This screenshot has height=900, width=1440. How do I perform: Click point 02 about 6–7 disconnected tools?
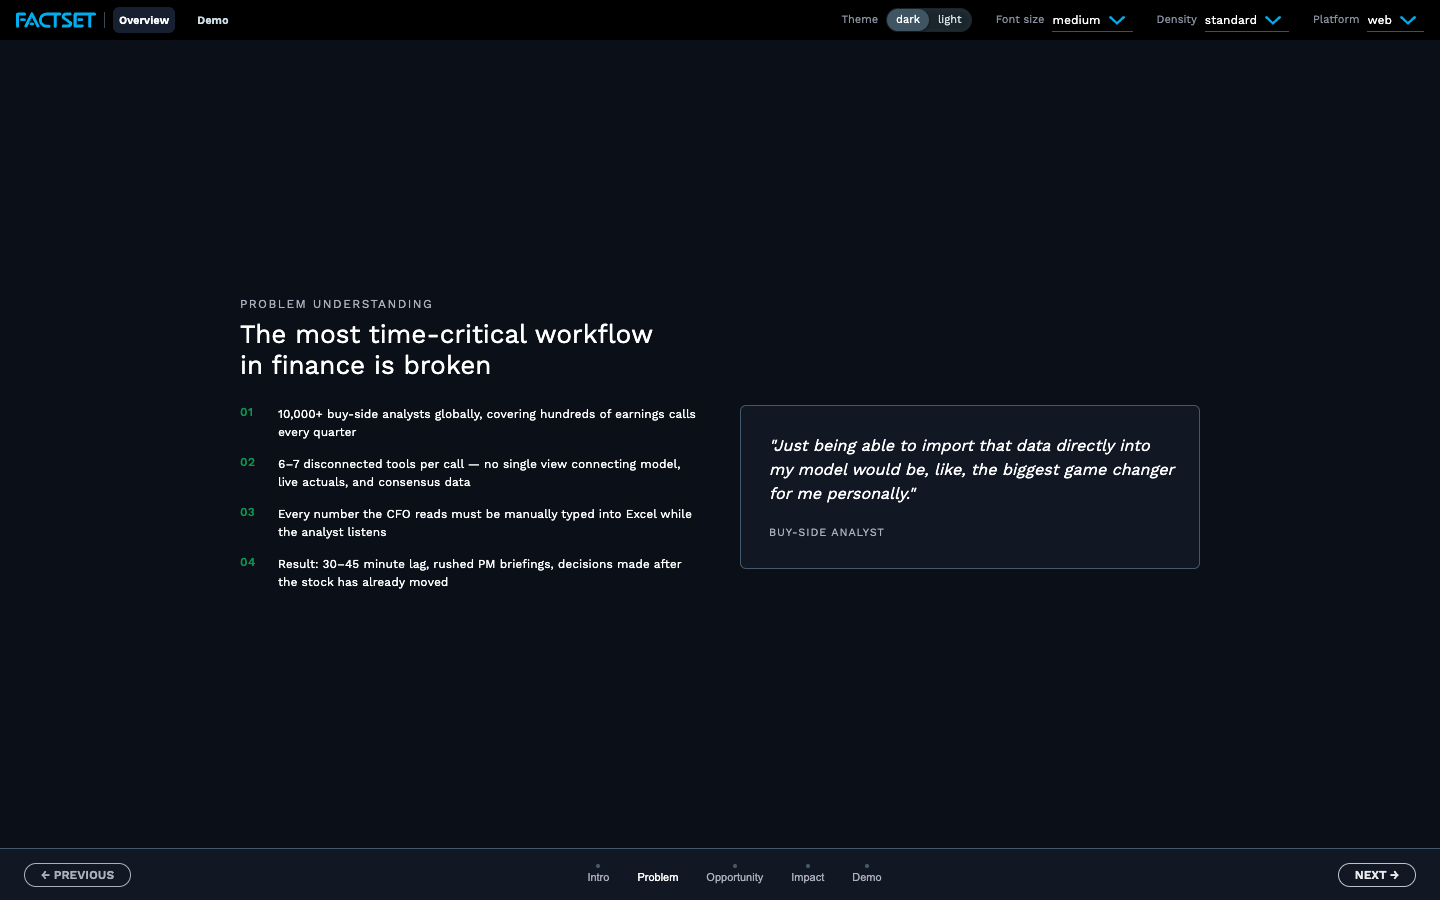[469, 473]
